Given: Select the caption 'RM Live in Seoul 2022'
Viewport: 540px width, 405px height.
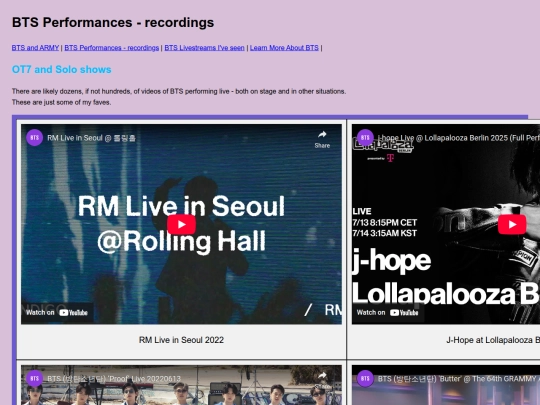Looking at the screenshot, I should (x=181, y=340).
